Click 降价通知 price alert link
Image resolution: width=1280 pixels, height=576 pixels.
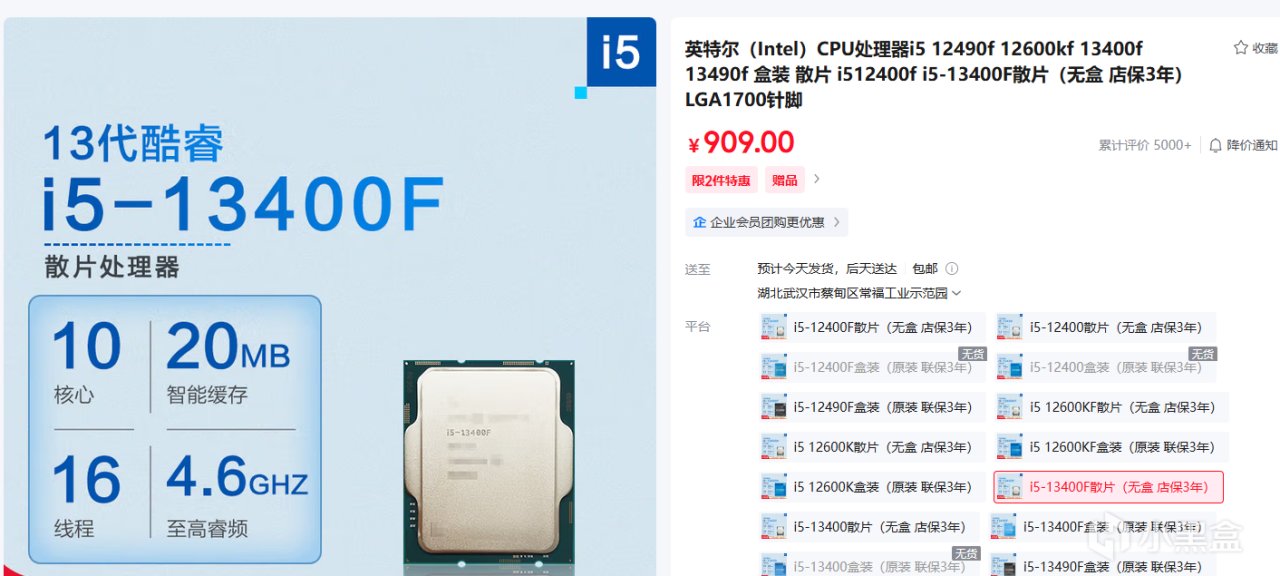point(1243,145)
